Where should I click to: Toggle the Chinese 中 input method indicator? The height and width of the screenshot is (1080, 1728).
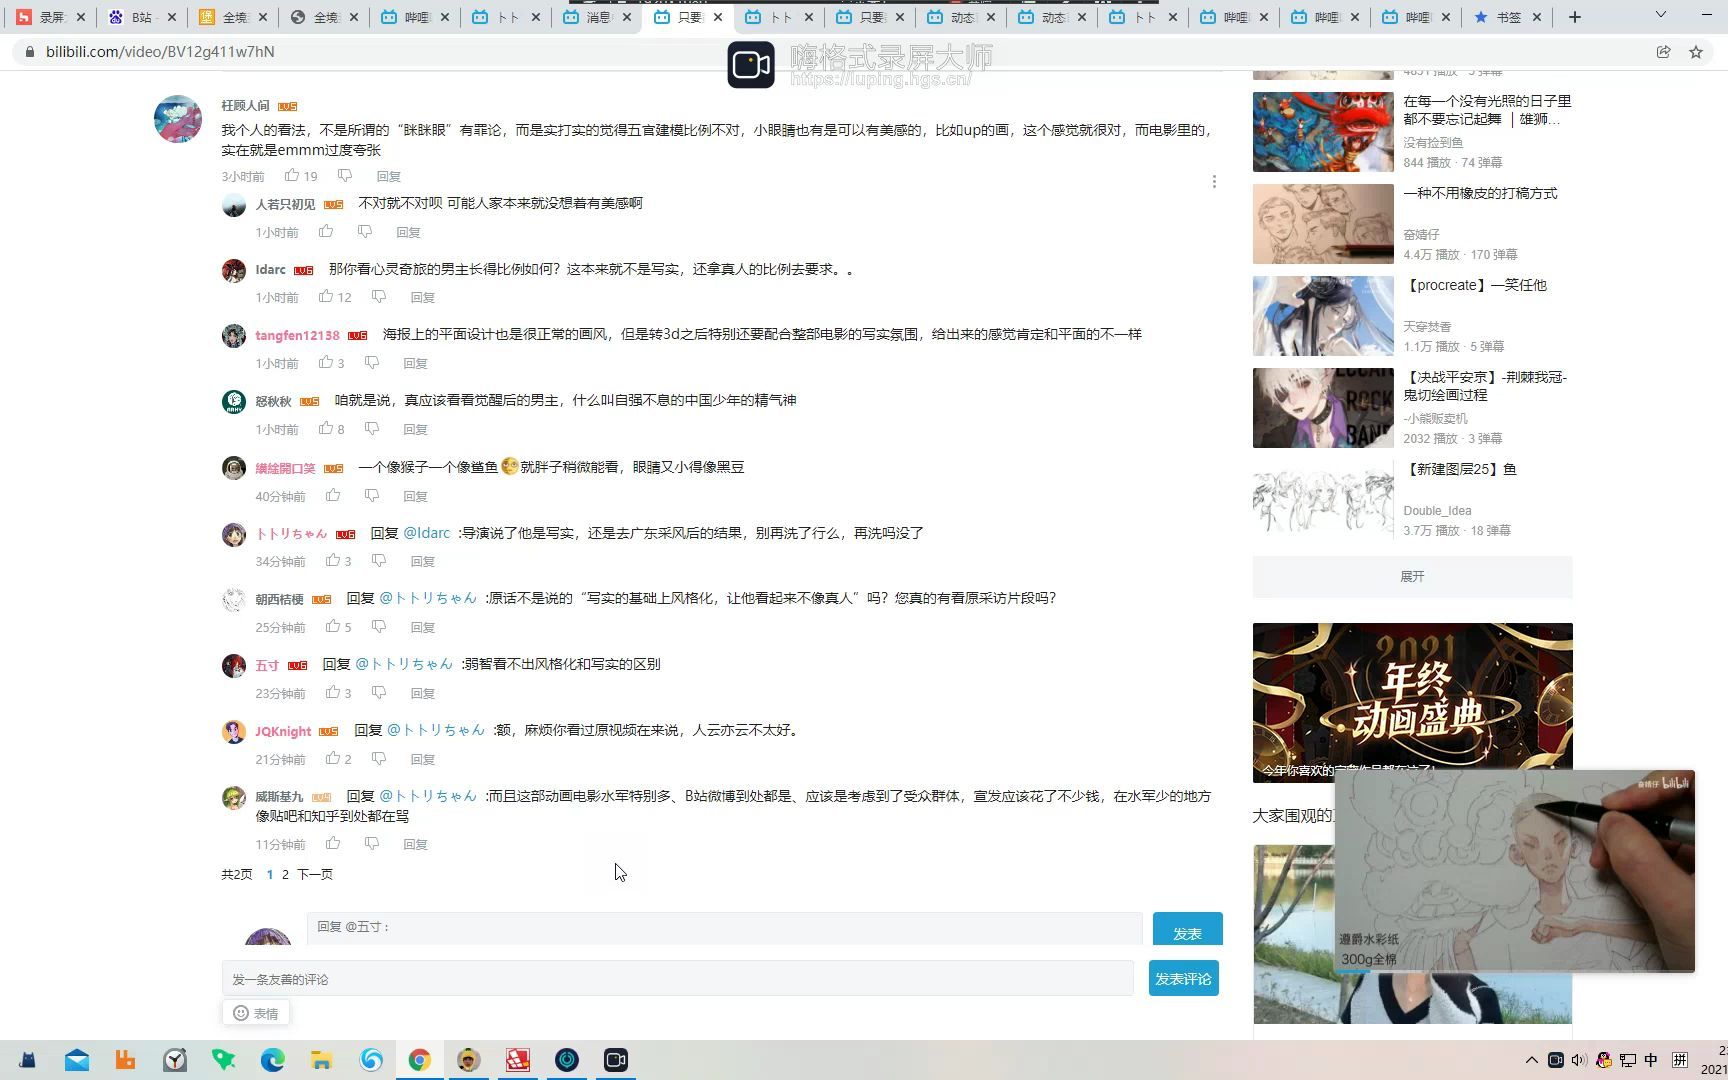click(1651, 1060)
